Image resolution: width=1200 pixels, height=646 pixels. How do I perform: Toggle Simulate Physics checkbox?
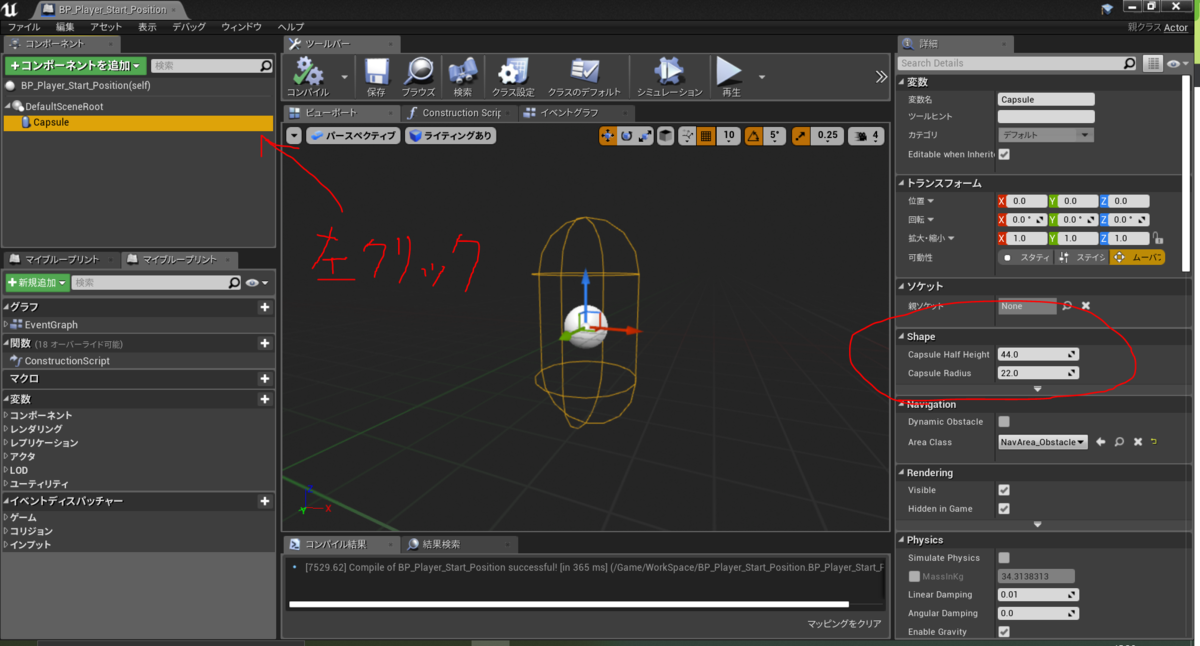tap(1004, 558)
